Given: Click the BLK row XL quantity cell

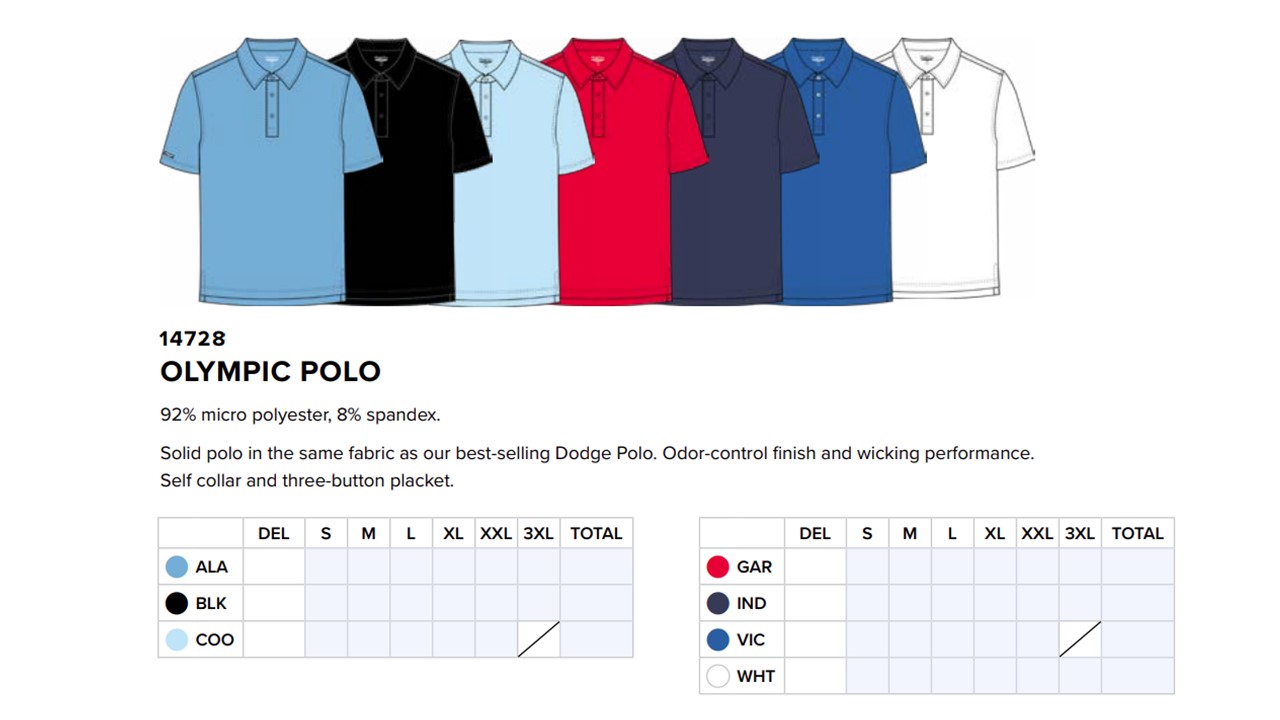Looking at the screenshot, I should (453, 603).
